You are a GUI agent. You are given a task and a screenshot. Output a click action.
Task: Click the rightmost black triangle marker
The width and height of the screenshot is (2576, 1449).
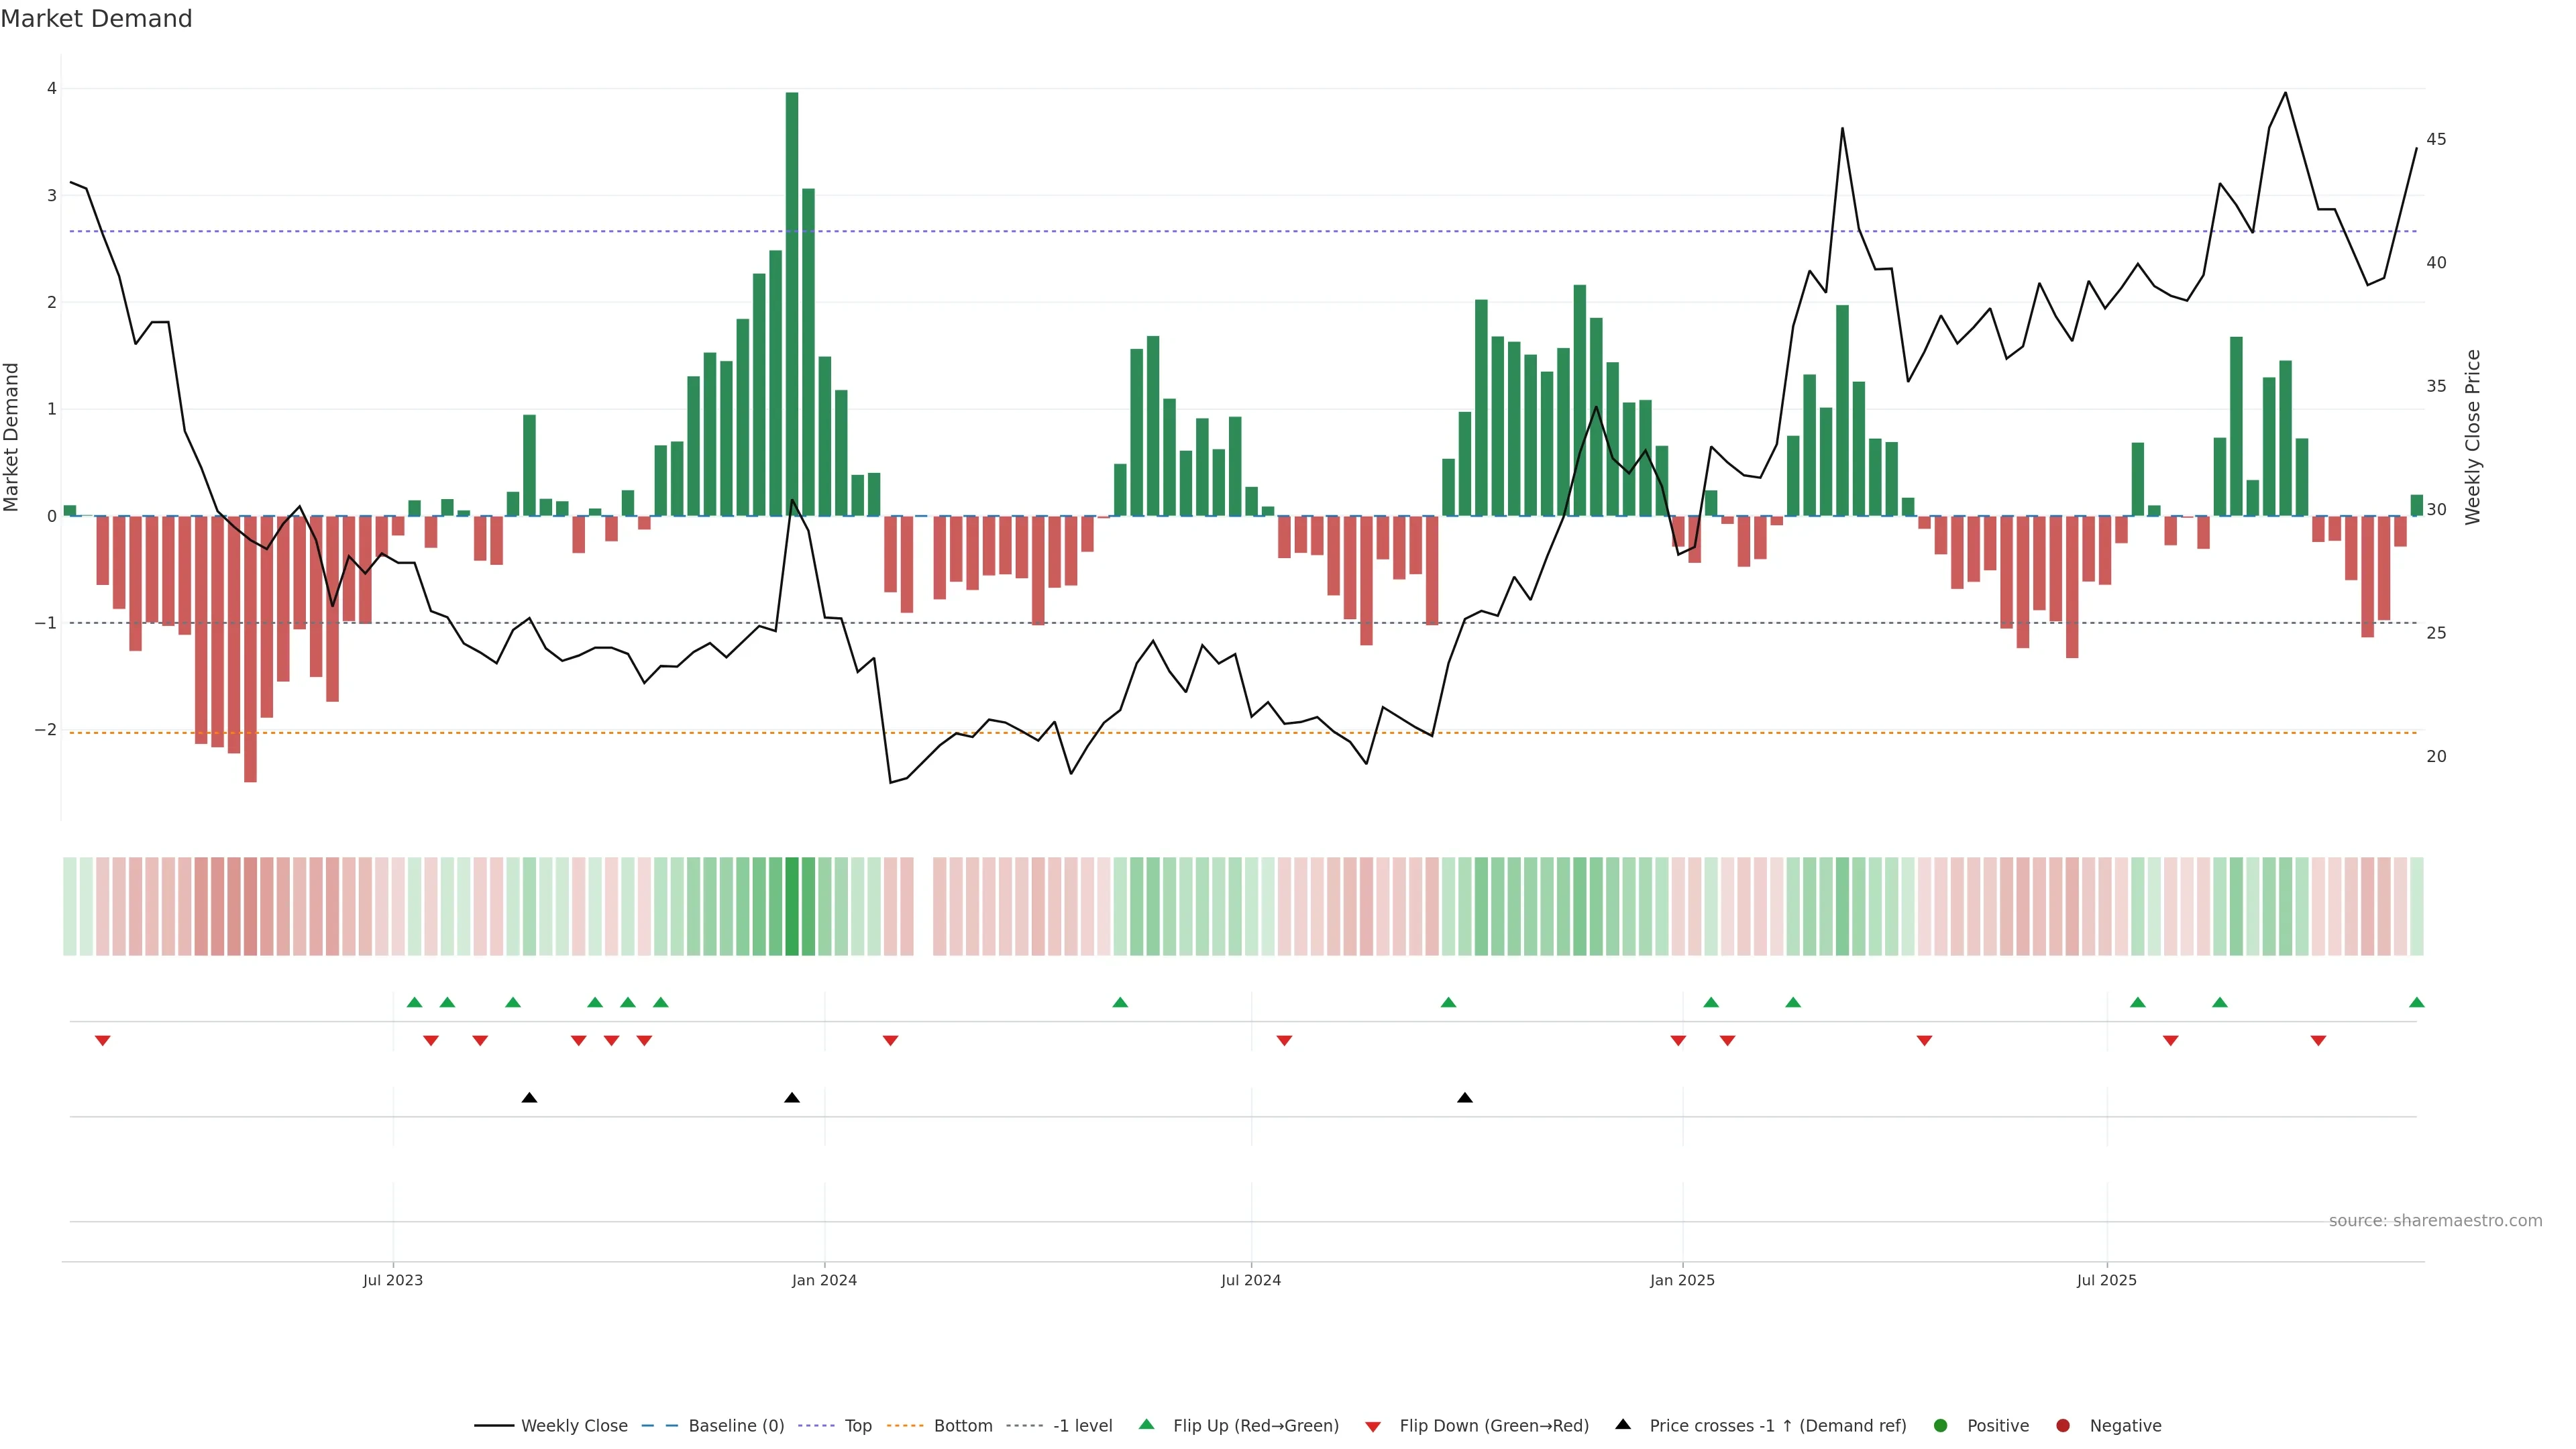[1464, 1098]
